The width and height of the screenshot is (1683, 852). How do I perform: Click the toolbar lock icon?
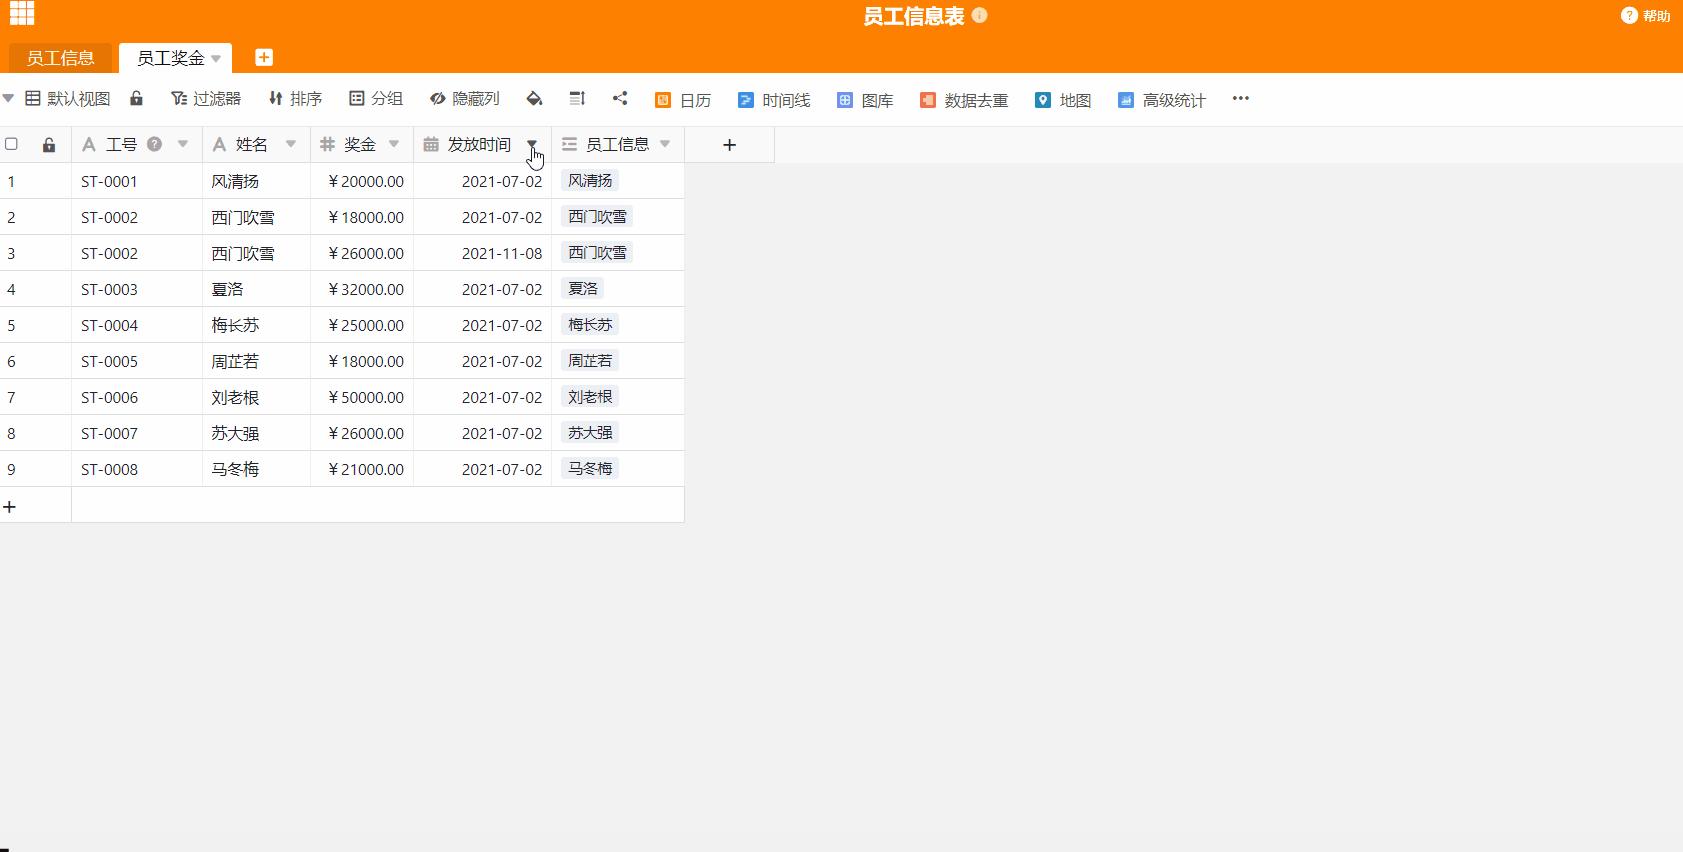pos(136,98)
